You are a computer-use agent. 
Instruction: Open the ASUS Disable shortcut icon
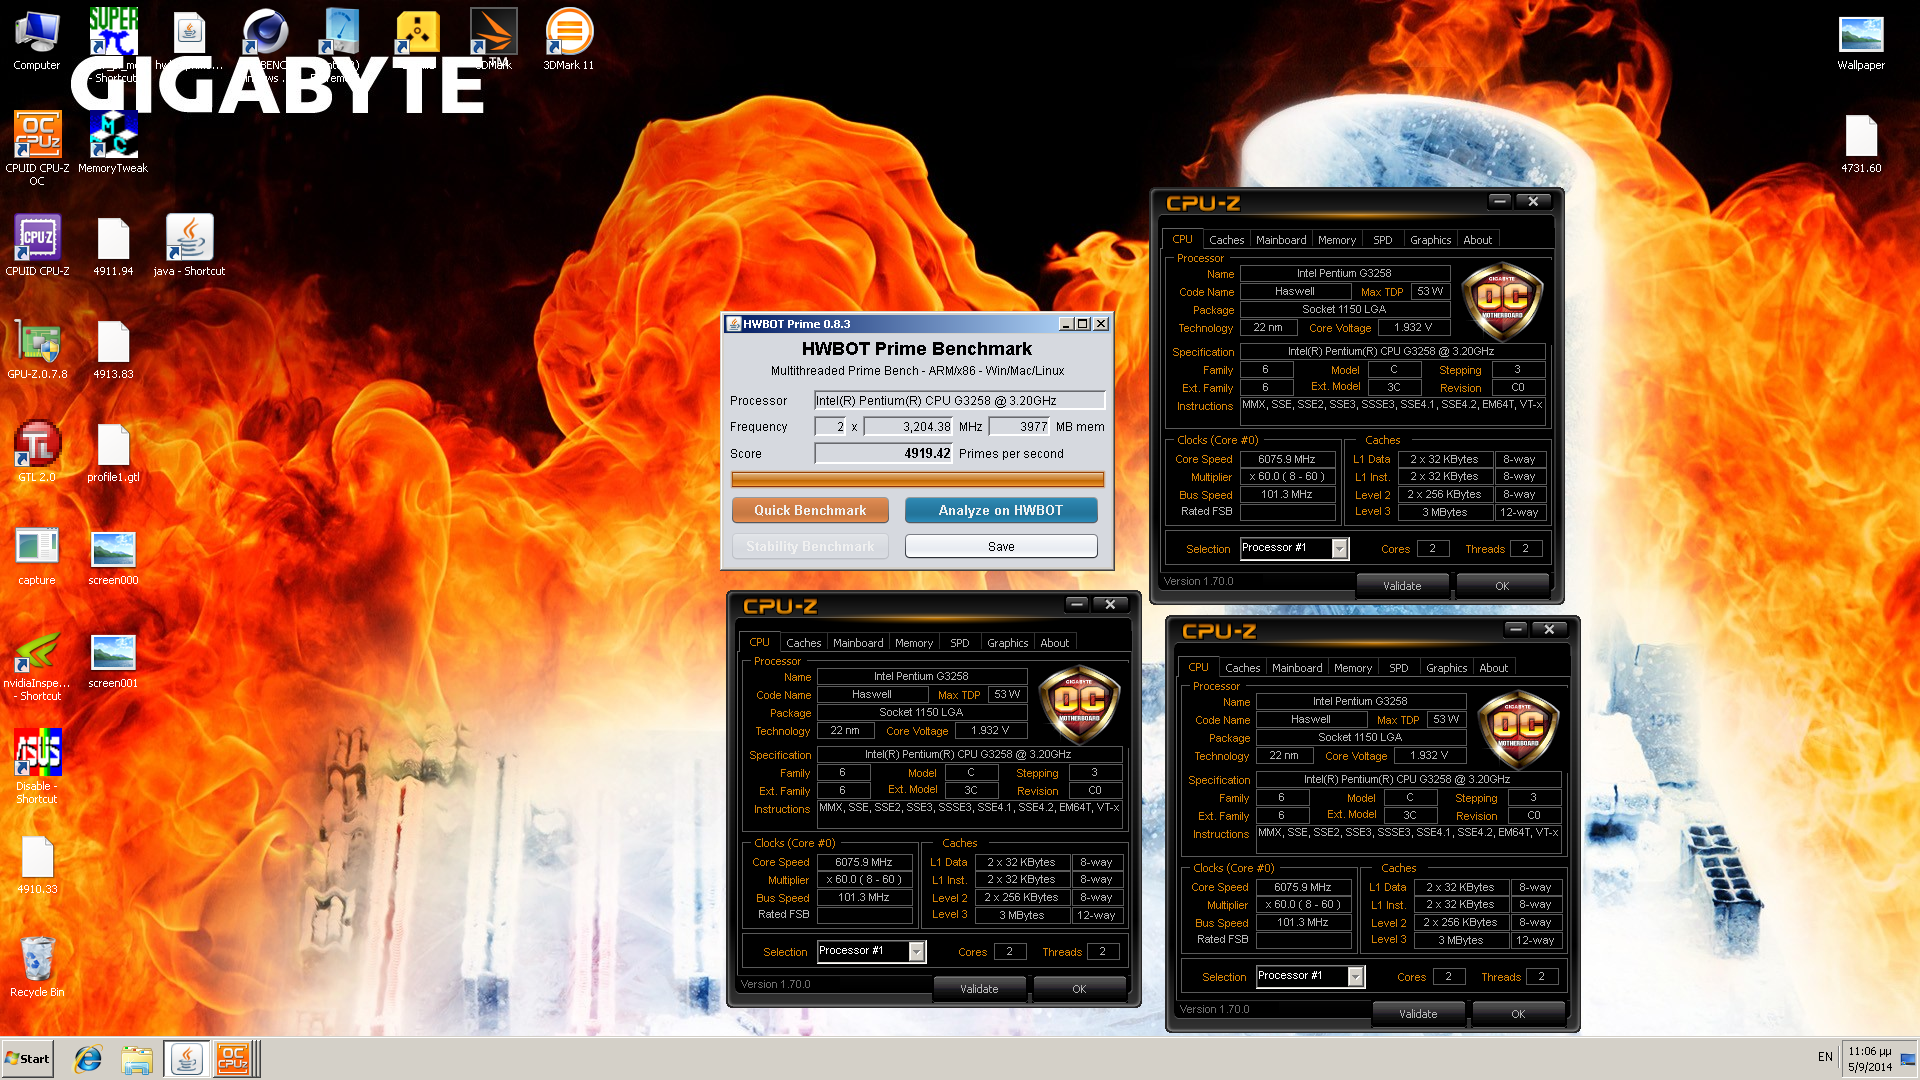click(37, 766)
